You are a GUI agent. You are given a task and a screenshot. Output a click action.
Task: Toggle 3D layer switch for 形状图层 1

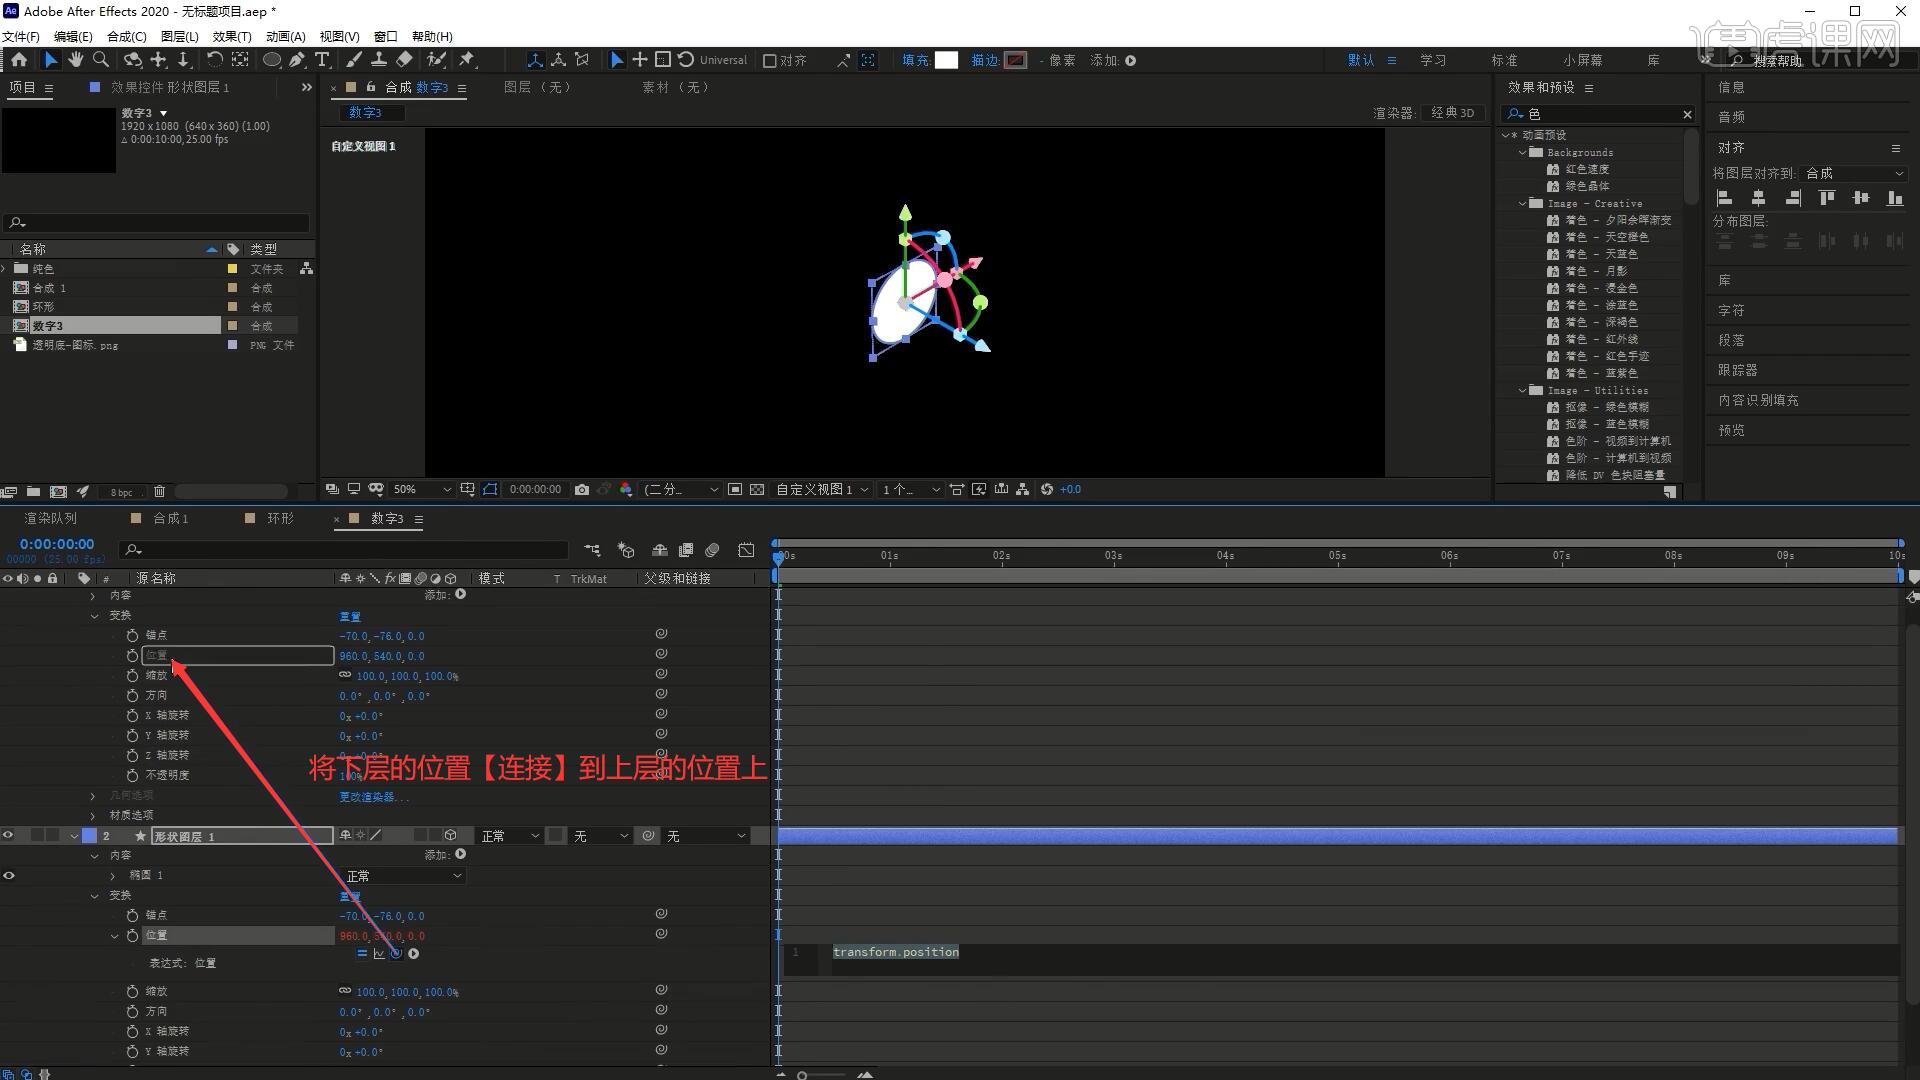pos(451,836)
